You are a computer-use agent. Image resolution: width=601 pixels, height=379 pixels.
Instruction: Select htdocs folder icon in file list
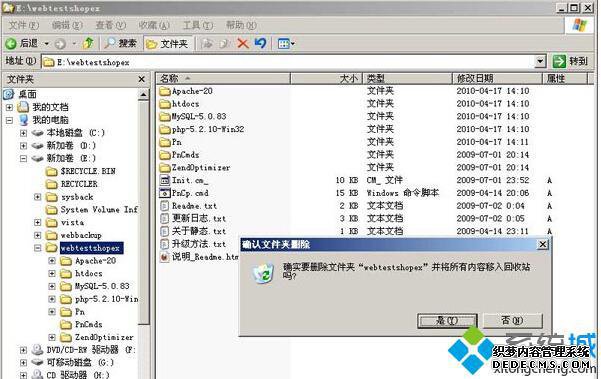[165, 104]
